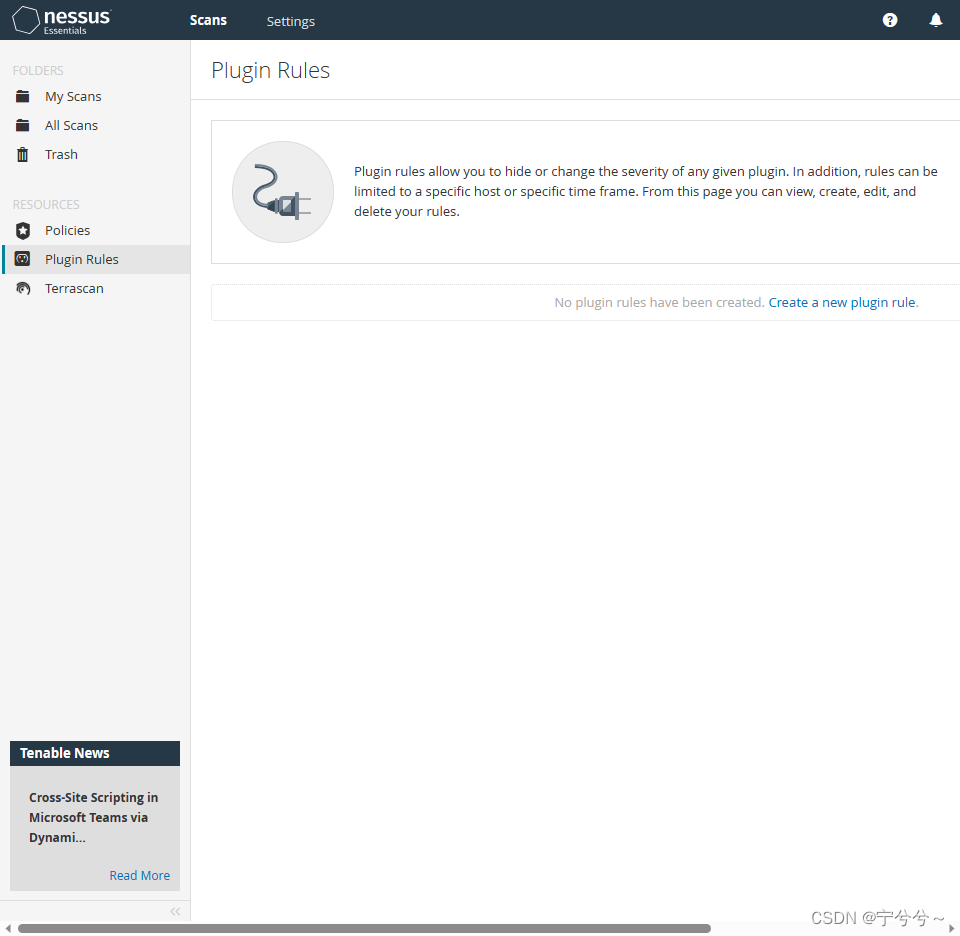
Task: Click the Tenable News header
Action: 95,754
